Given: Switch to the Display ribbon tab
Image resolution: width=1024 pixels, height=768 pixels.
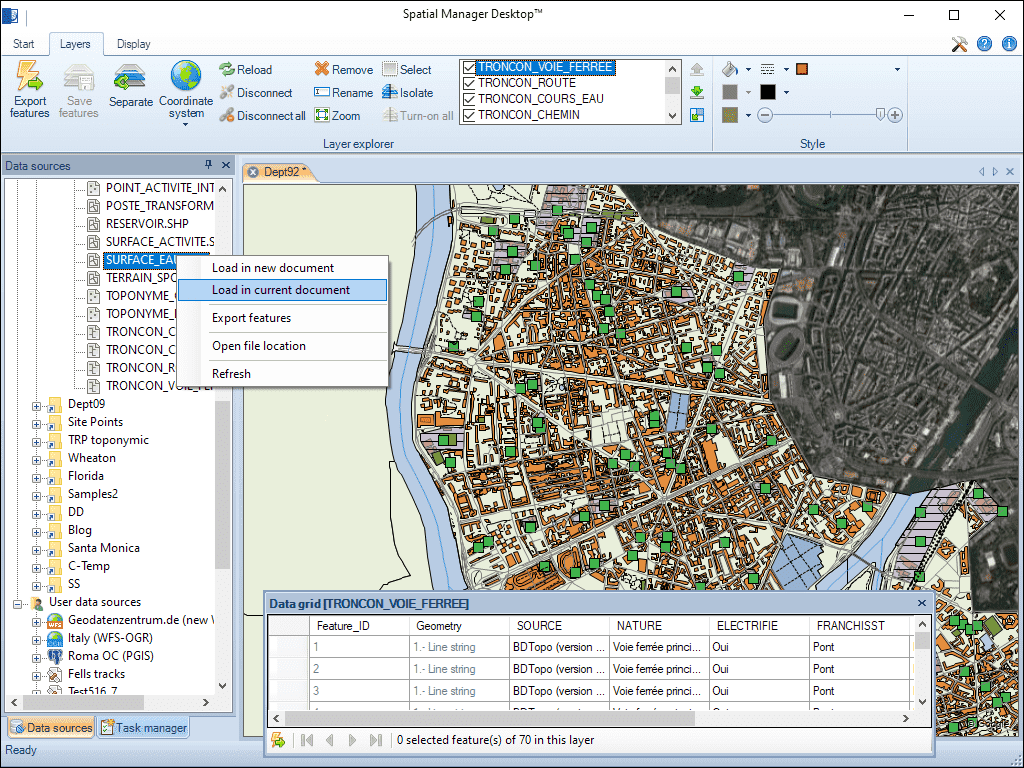Looking at the screenshot, I should [x=133, y=44].
